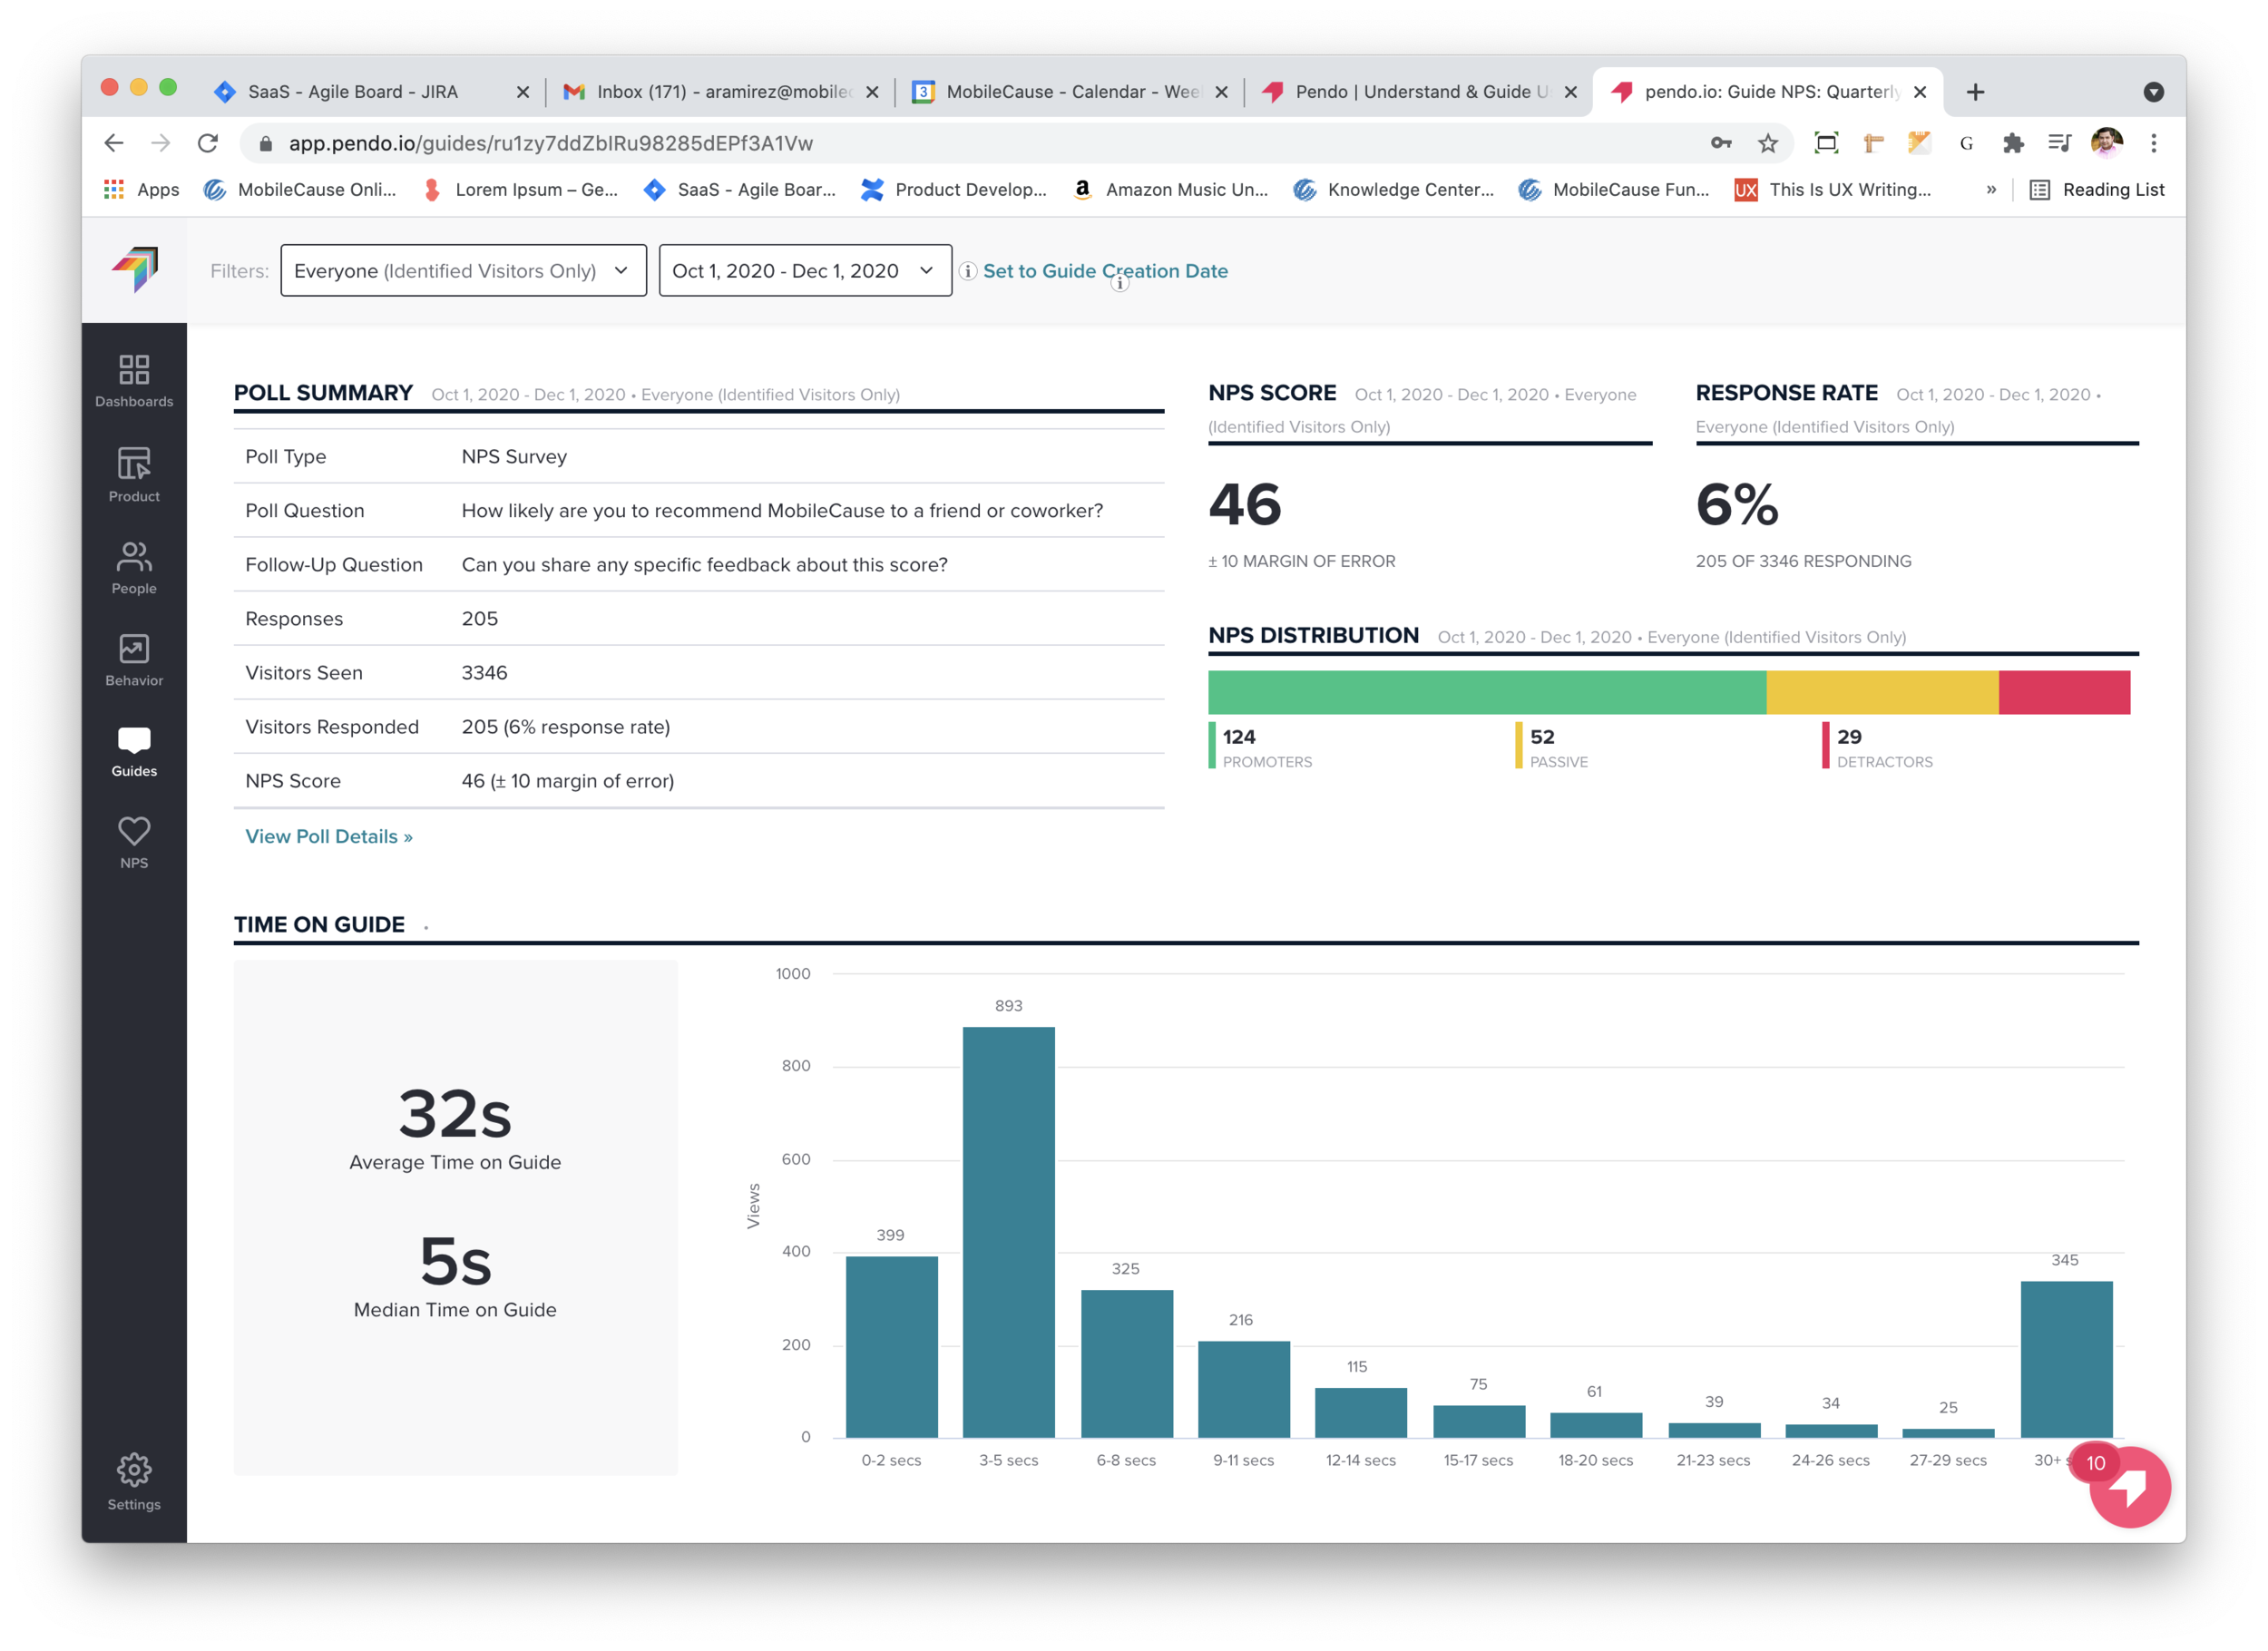Open the Amazon Music bookmark
This screenshot has width=2268, height=1651.
(1170, 189)
